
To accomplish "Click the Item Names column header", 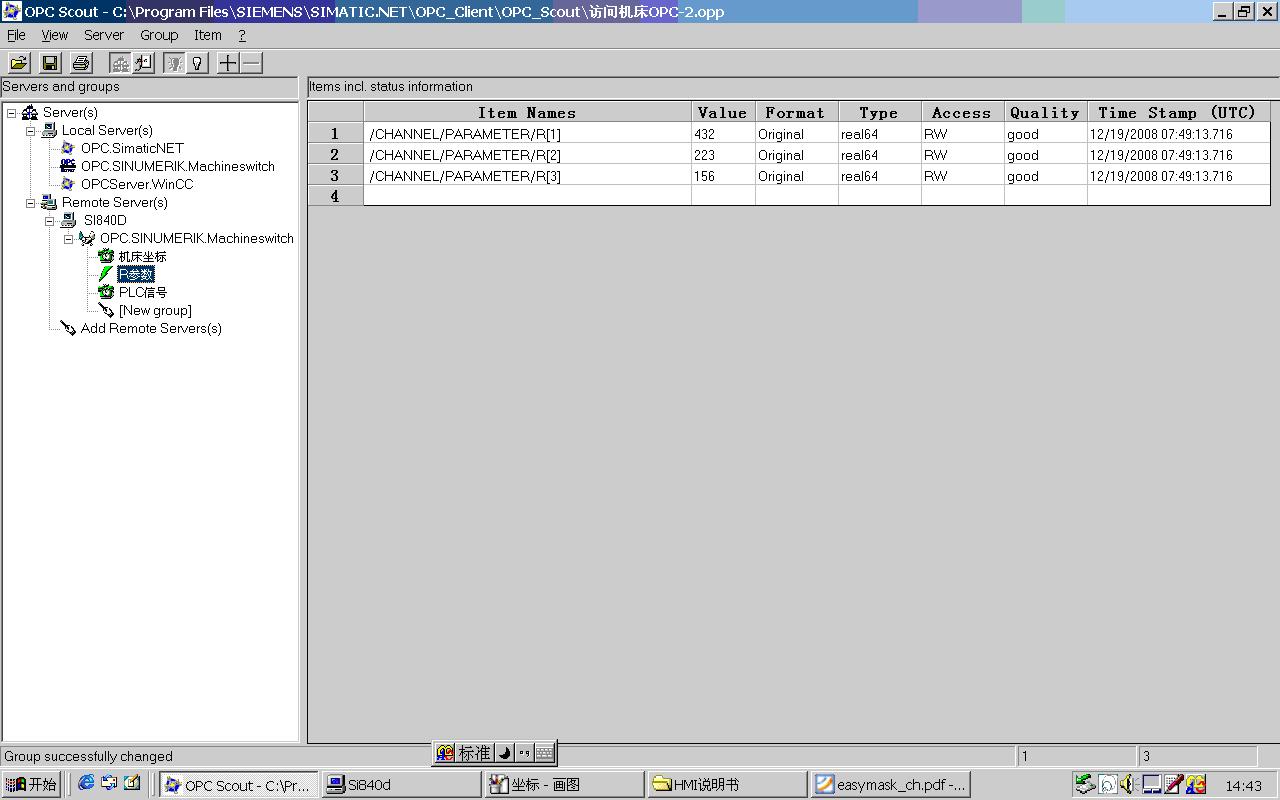I will (527, 113).
